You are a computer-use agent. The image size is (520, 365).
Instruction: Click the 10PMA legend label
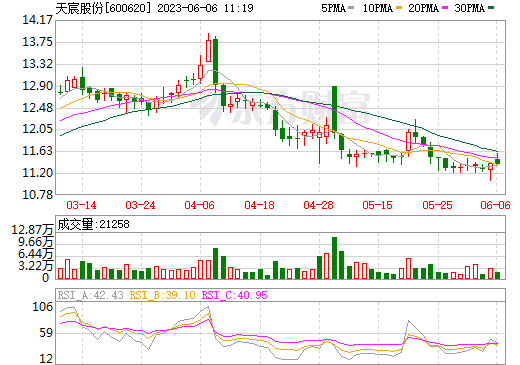tap(378, 8)
